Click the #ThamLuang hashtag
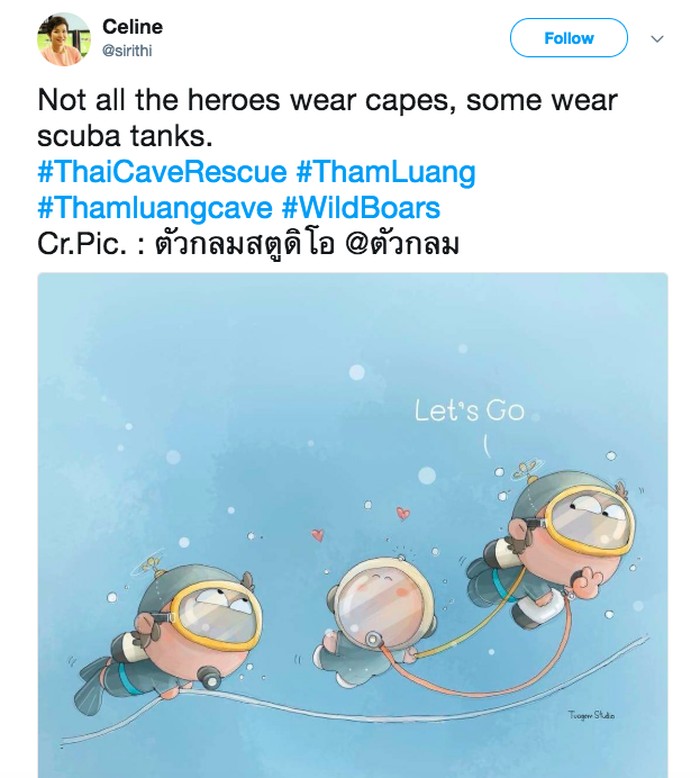Screen dimensions: 700x778 [x=386, y=172]
